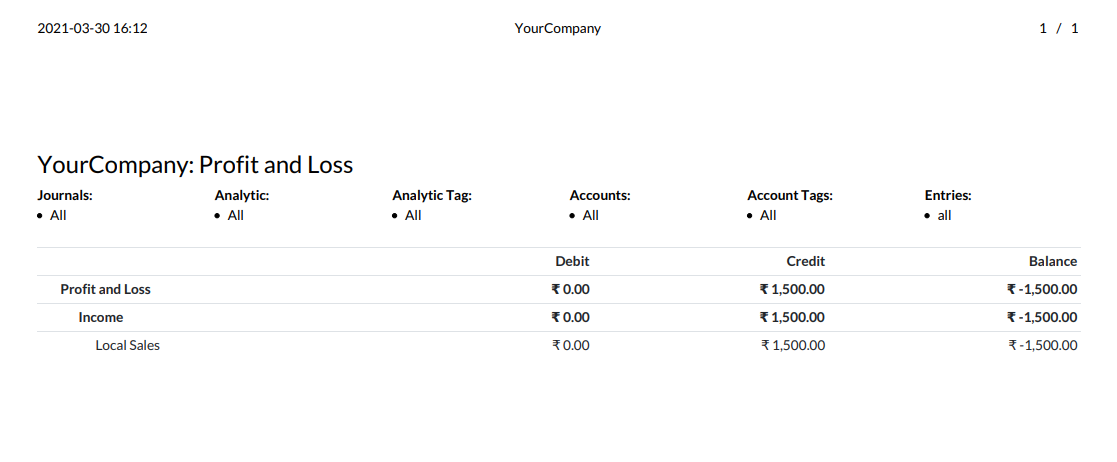Click the 2021-03-30 16:12 timestamp
The width and height of the screenshot is (1117, 462).
(93, 28)
